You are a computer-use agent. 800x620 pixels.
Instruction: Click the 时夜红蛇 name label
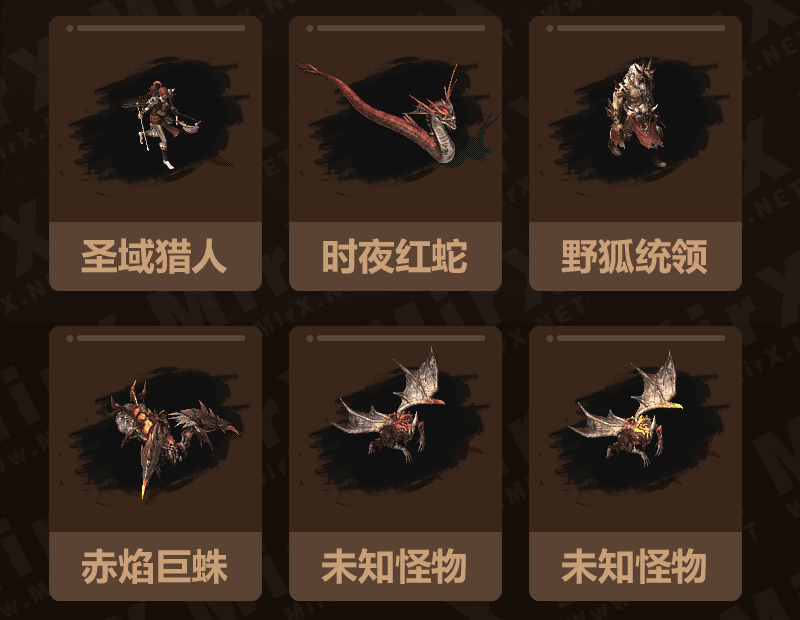(x=395, y=257)
